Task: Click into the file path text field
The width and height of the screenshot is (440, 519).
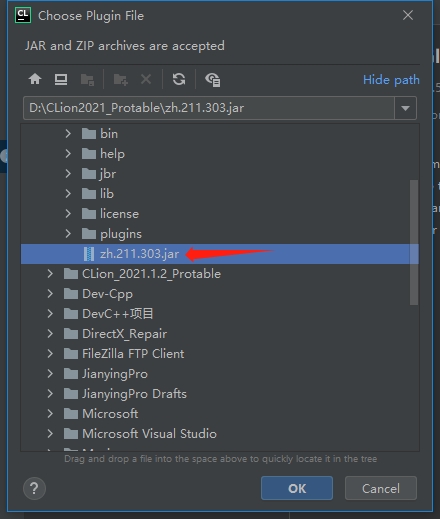Action: tap(209, 108)
